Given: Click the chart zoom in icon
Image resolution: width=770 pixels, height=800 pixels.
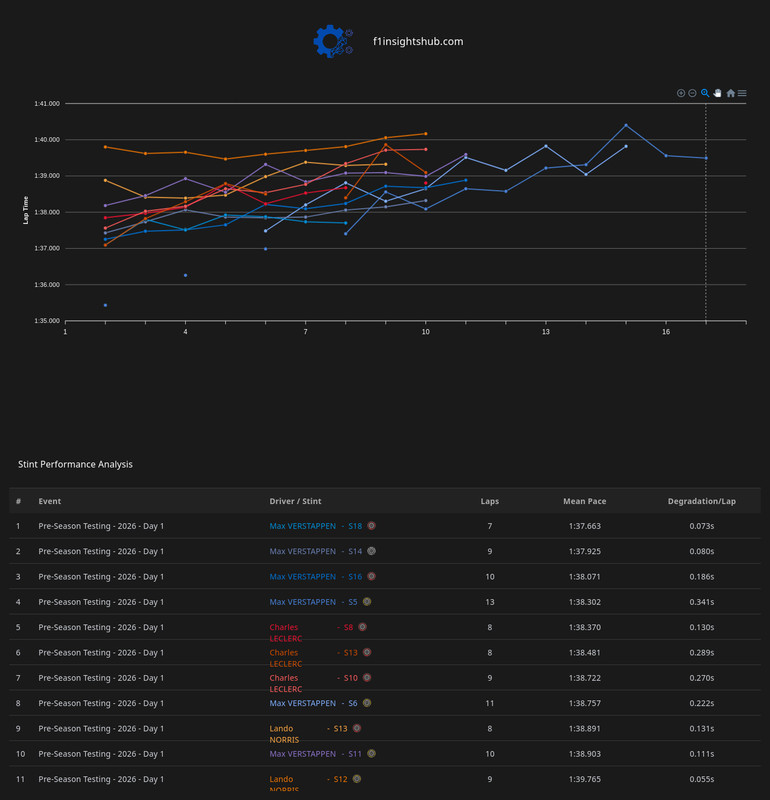Looking at the screenshot, I should coord(681,93).
